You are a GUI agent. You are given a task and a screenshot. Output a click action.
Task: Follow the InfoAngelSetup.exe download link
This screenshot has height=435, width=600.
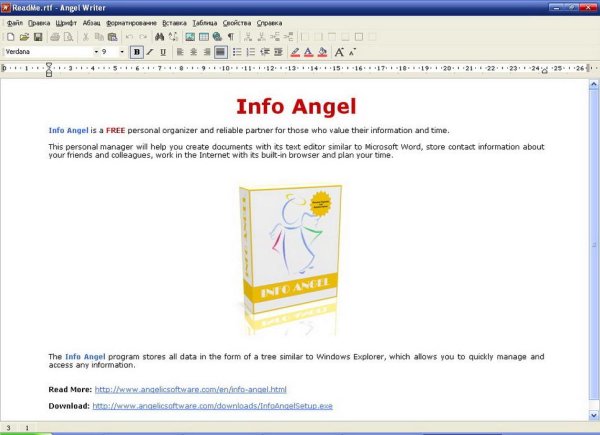coord(212,406)
